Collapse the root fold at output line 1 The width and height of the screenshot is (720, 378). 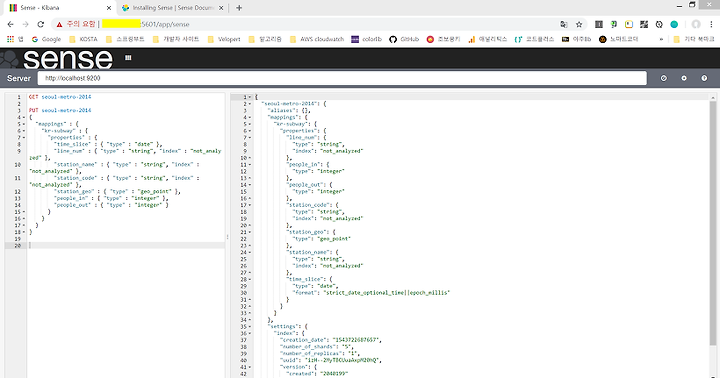tap(250, 97)
